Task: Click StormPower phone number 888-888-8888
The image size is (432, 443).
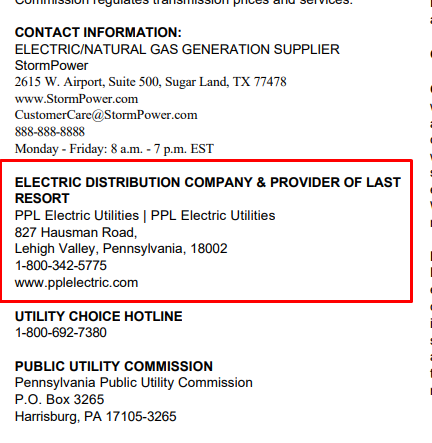Action: (50, 132)
